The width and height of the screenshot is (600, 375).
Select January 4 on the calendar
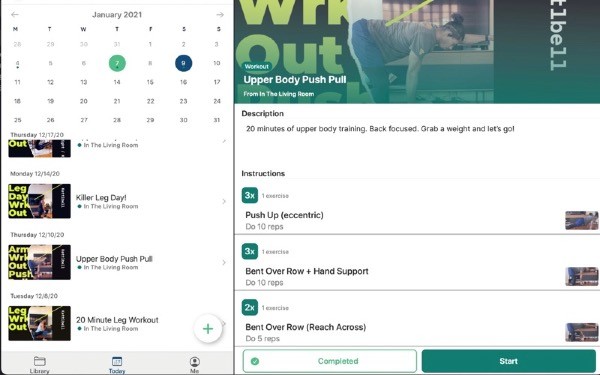click(x=17, y=64)
